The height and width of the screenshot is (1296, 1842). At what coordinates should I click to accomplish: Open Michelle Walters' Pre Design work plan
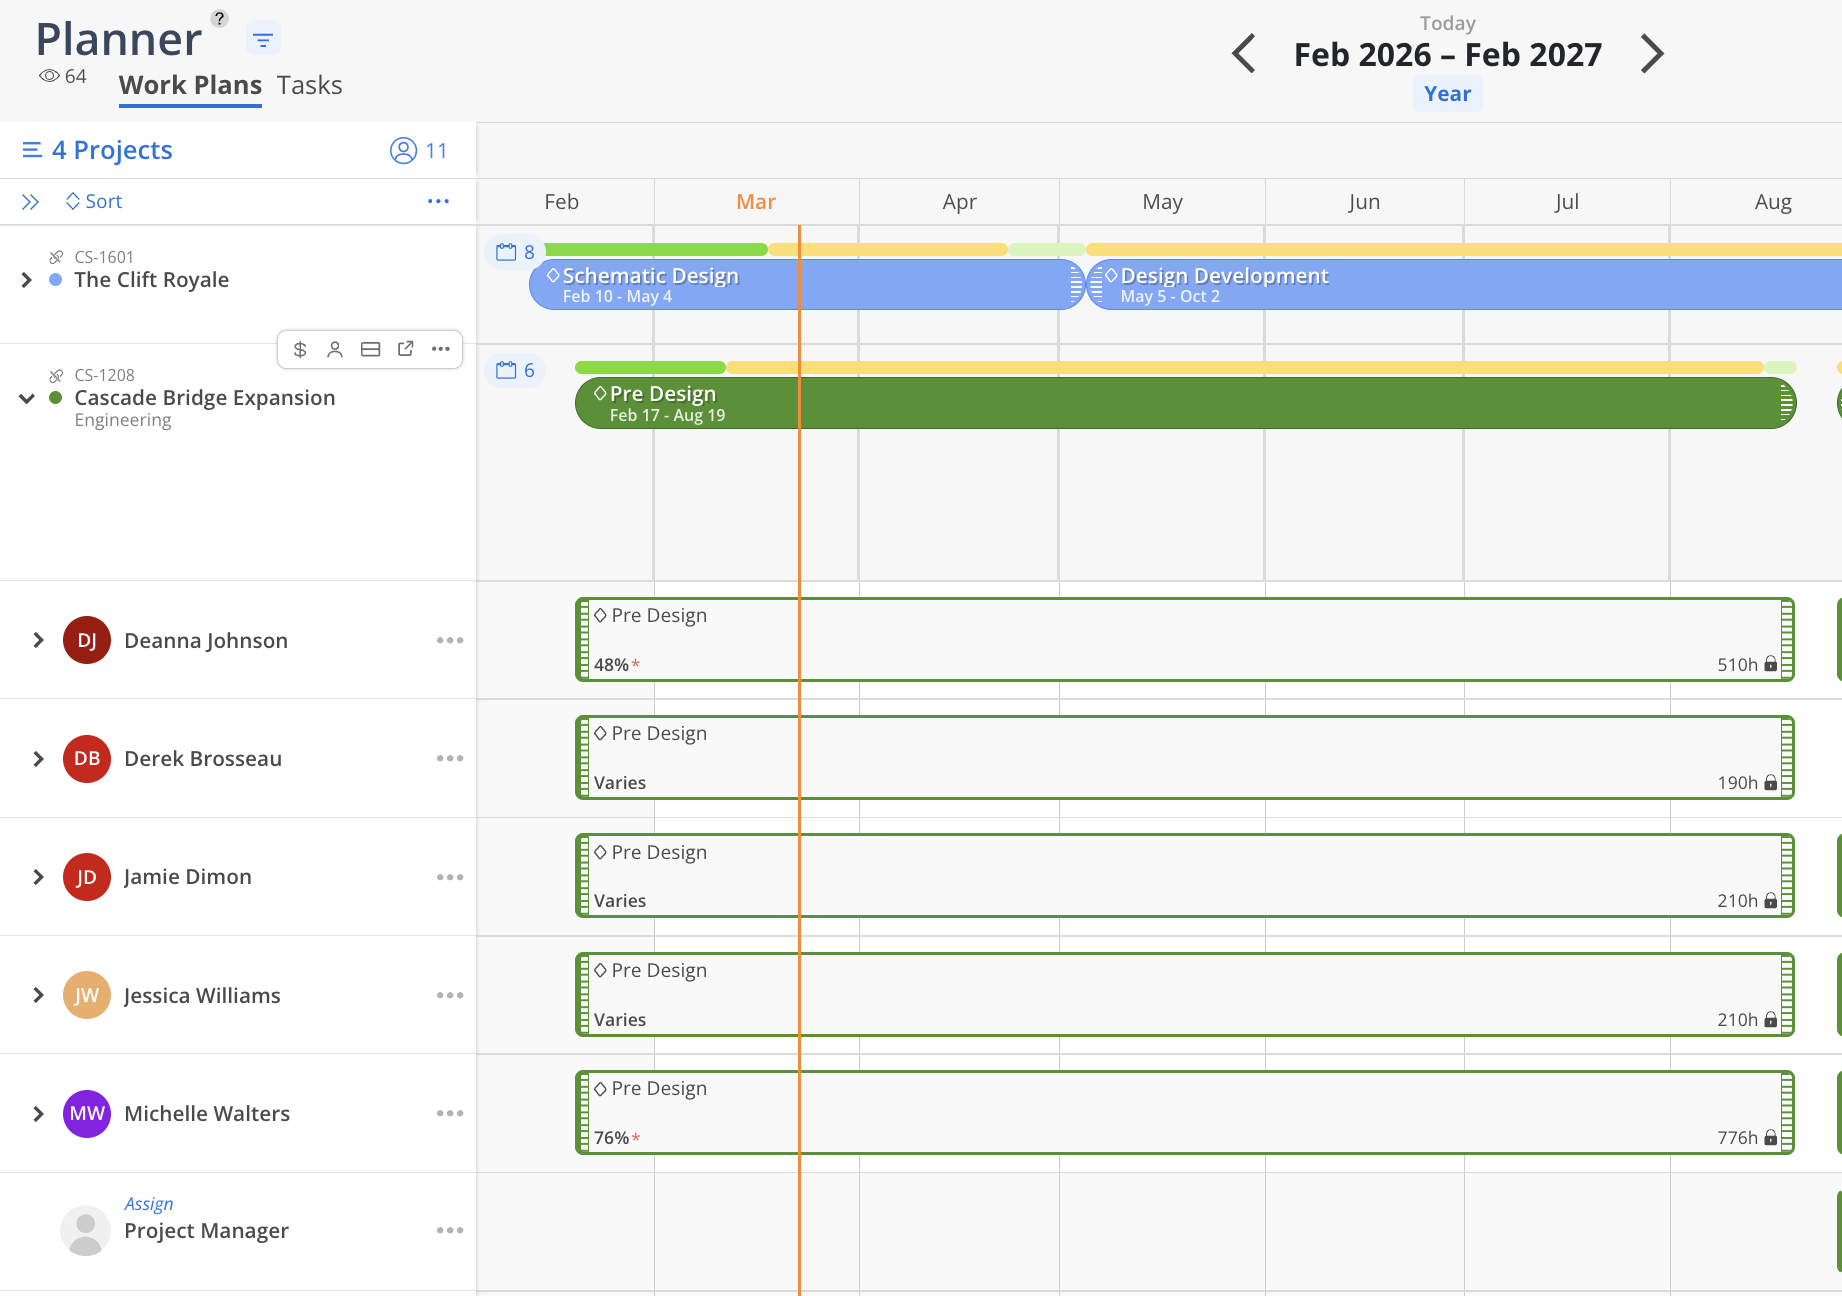[x=1185, y=1113]
